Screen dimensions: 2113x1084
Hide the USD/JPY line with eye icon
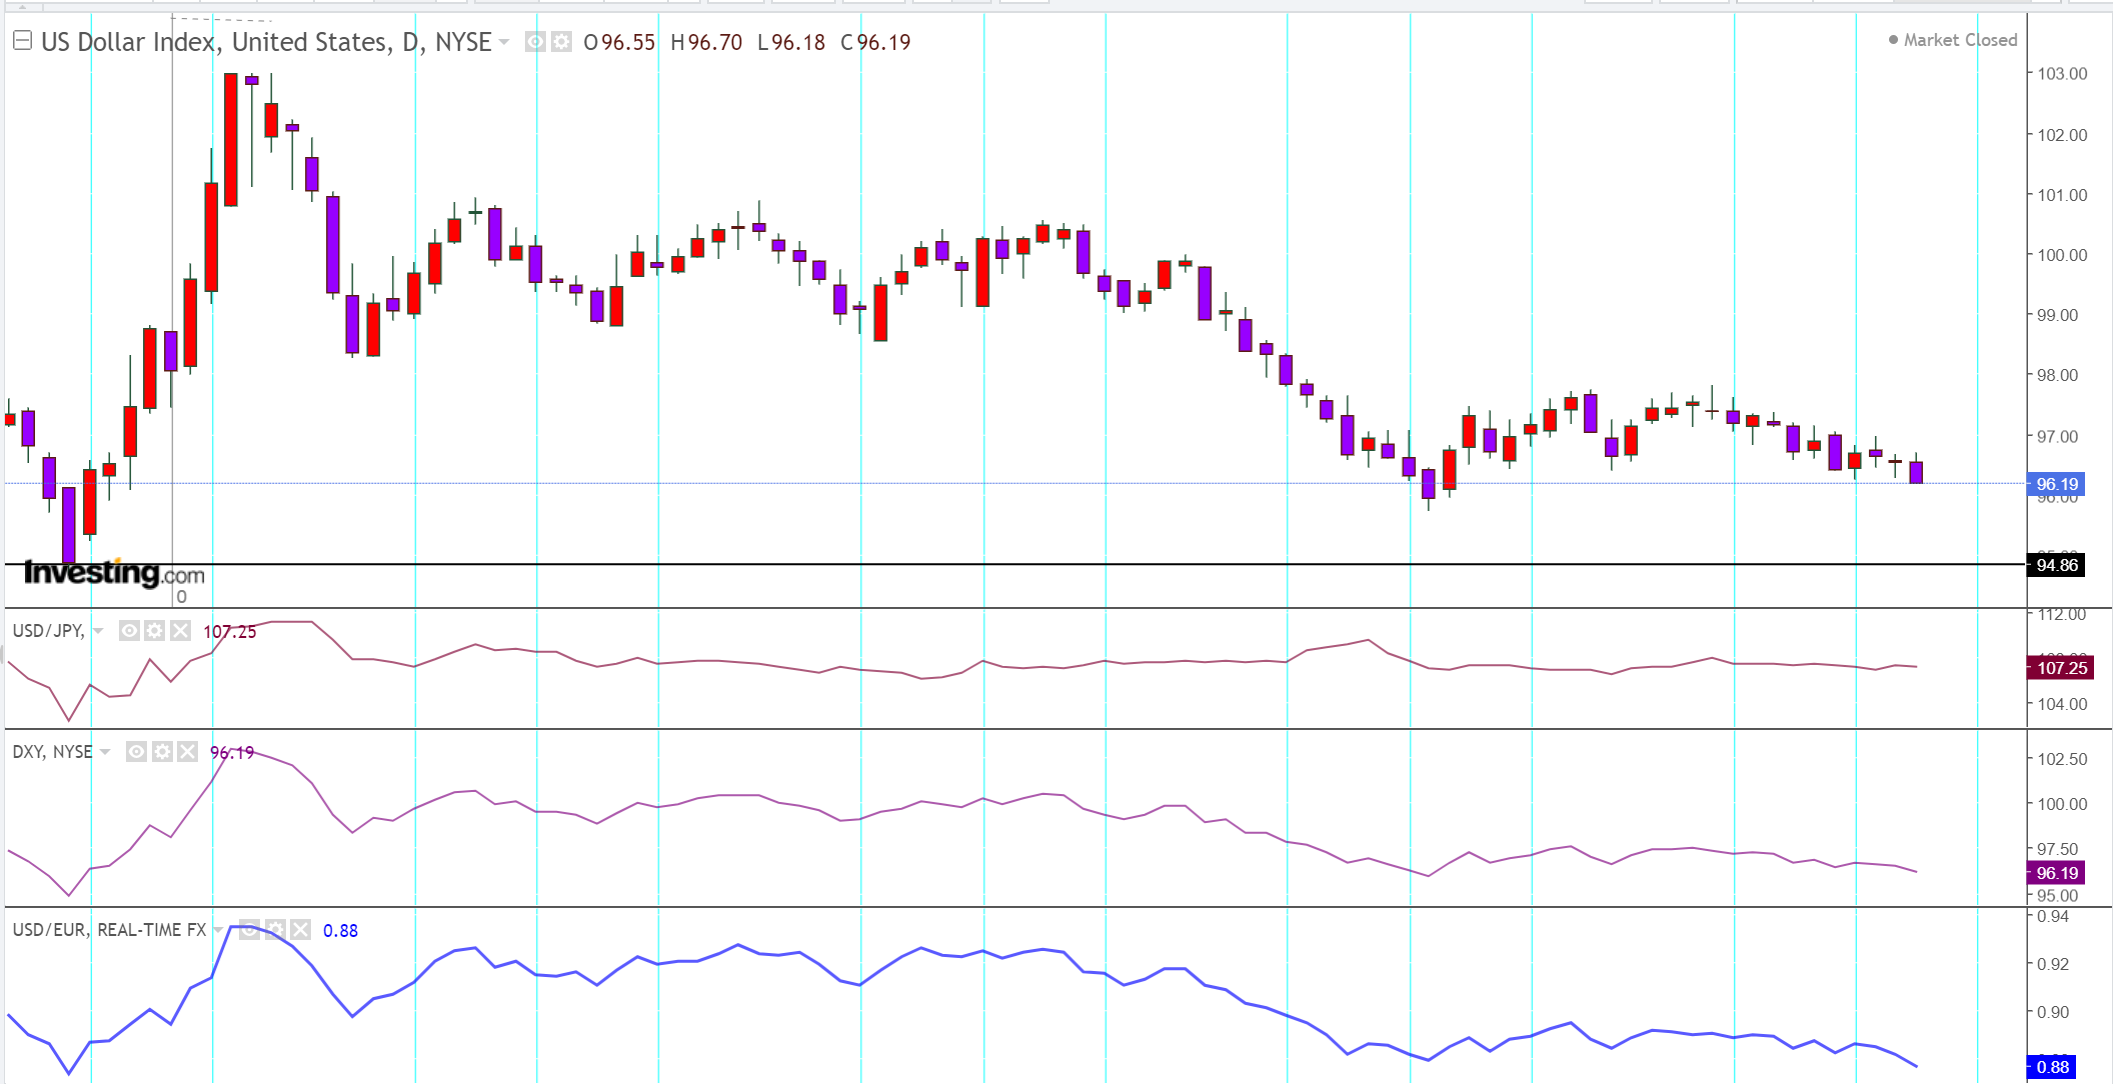point(129,631)
